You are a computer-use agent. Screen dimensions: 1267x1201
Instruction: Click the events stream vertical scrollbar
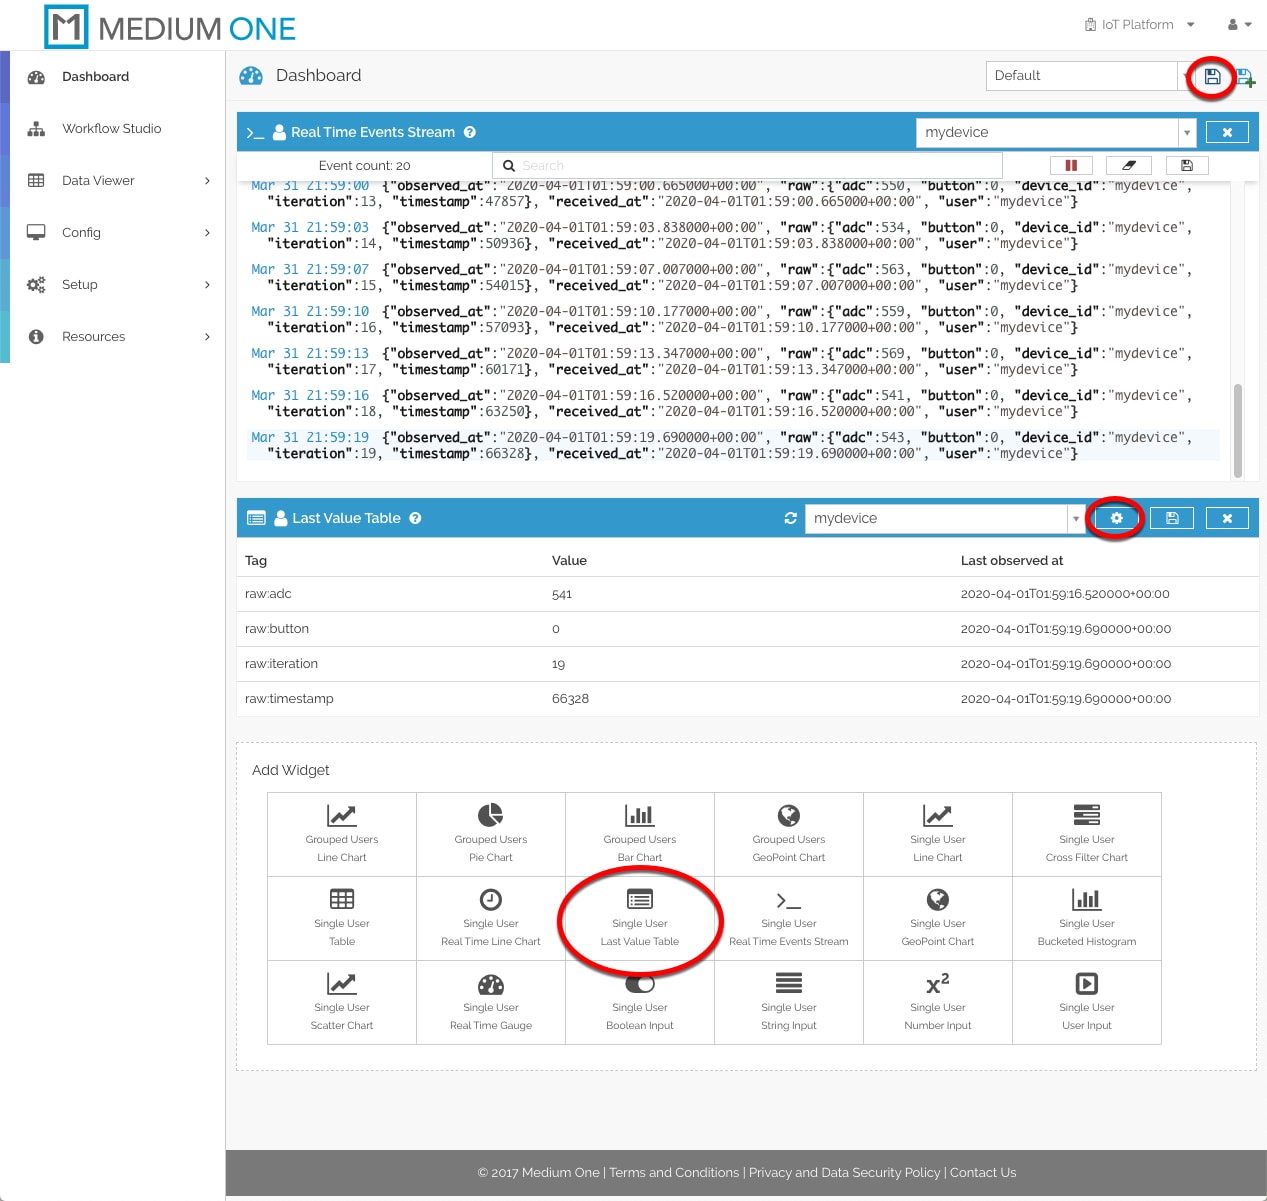pos(1238,430)
